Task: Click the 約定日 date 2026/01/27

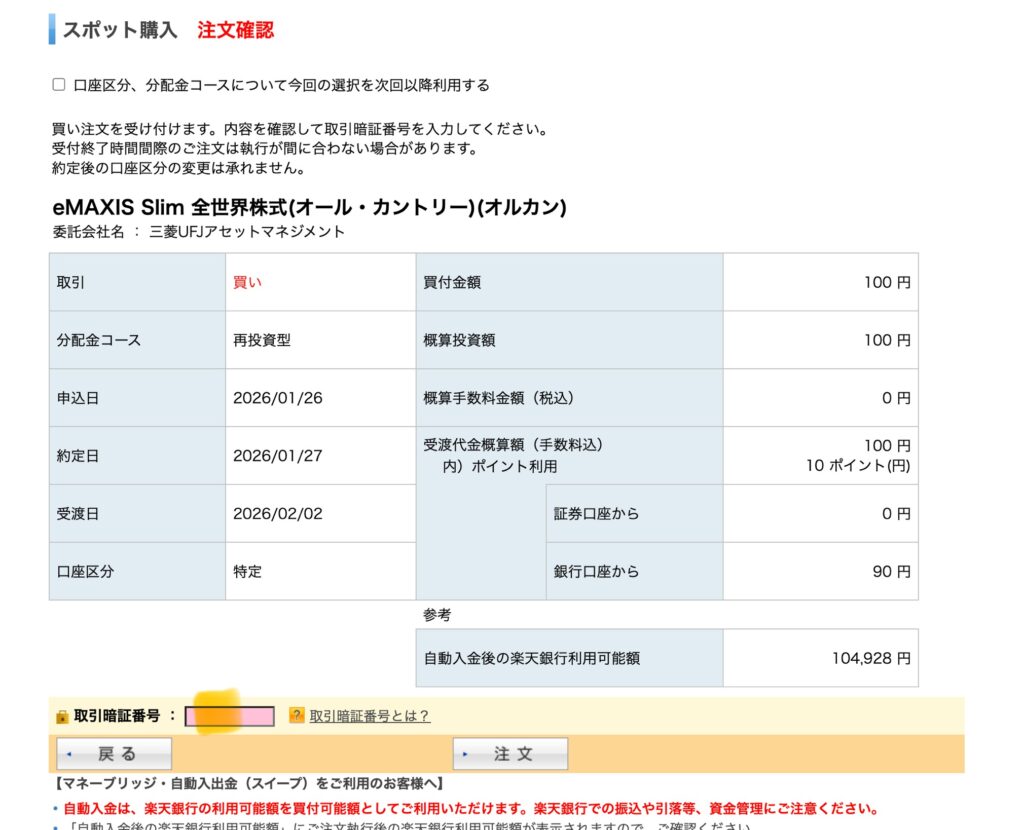Action: (277, 456)
